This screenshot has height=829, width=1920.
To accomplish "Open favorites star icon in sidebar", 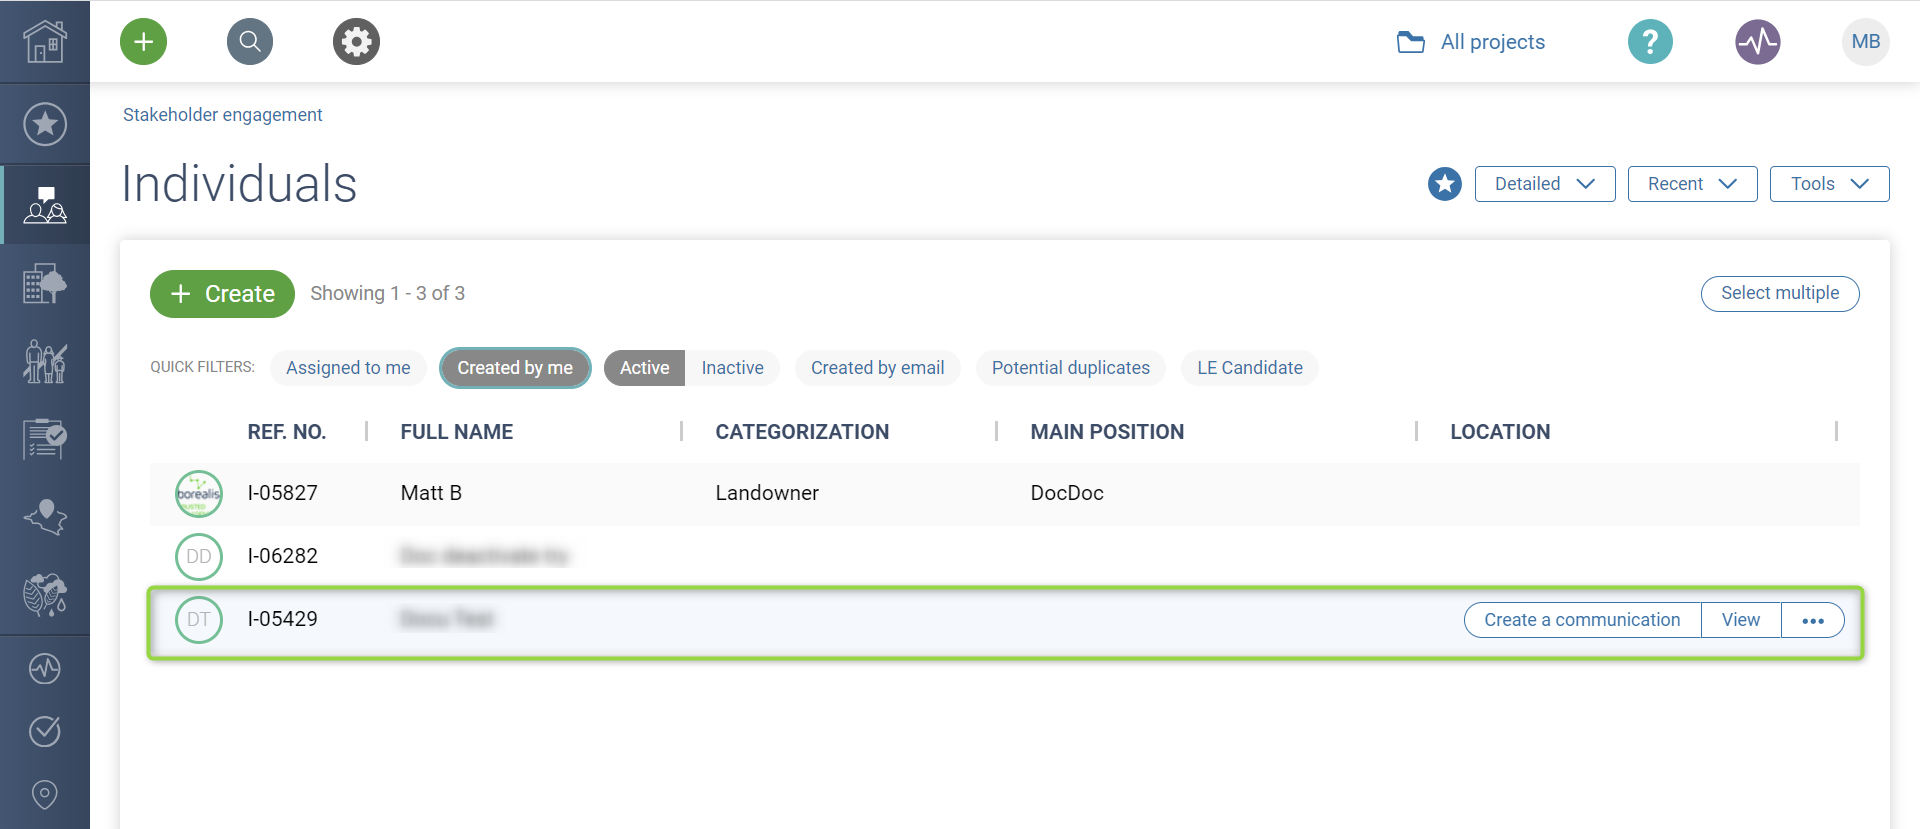I will 45,124.
